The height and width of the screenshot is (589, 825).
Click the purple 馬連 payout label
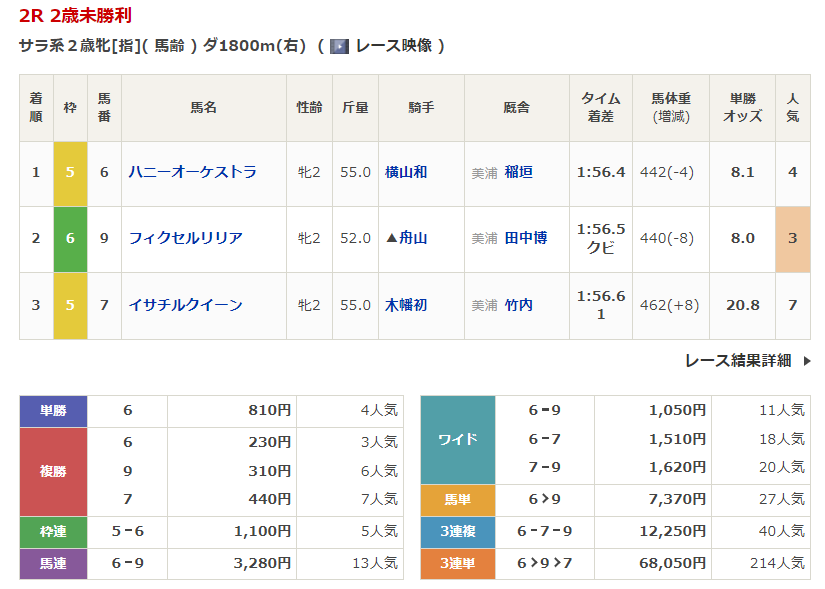53,564
